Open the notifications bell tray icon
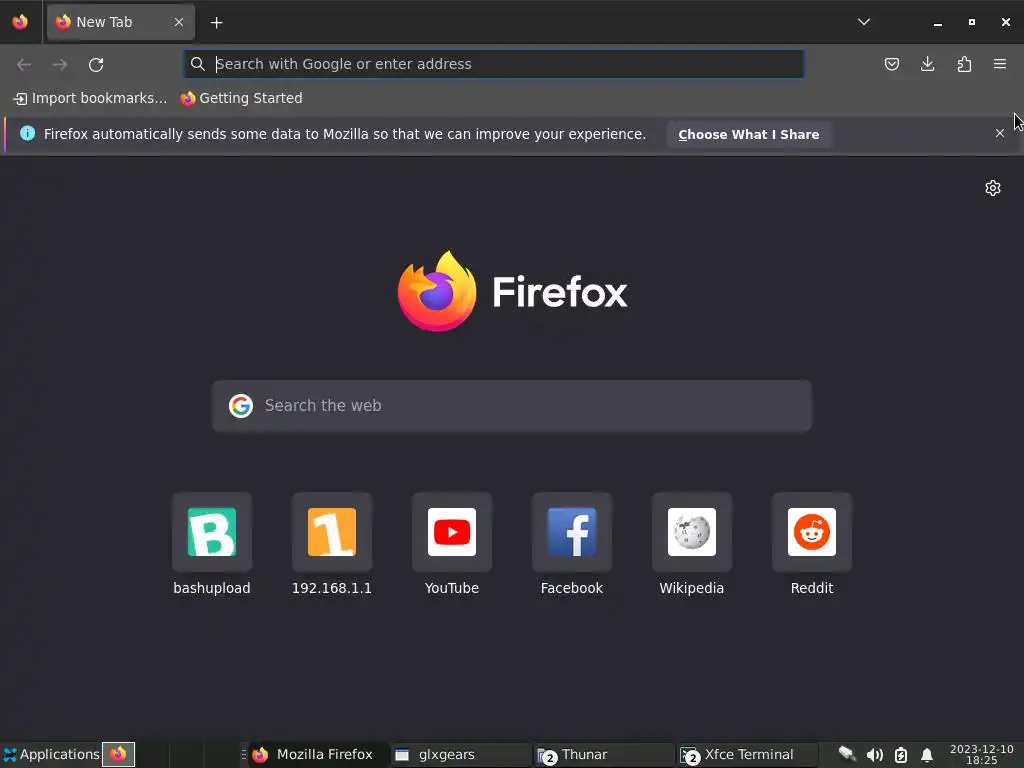This screenshot has height=768, width=1024. pos(926,755)
